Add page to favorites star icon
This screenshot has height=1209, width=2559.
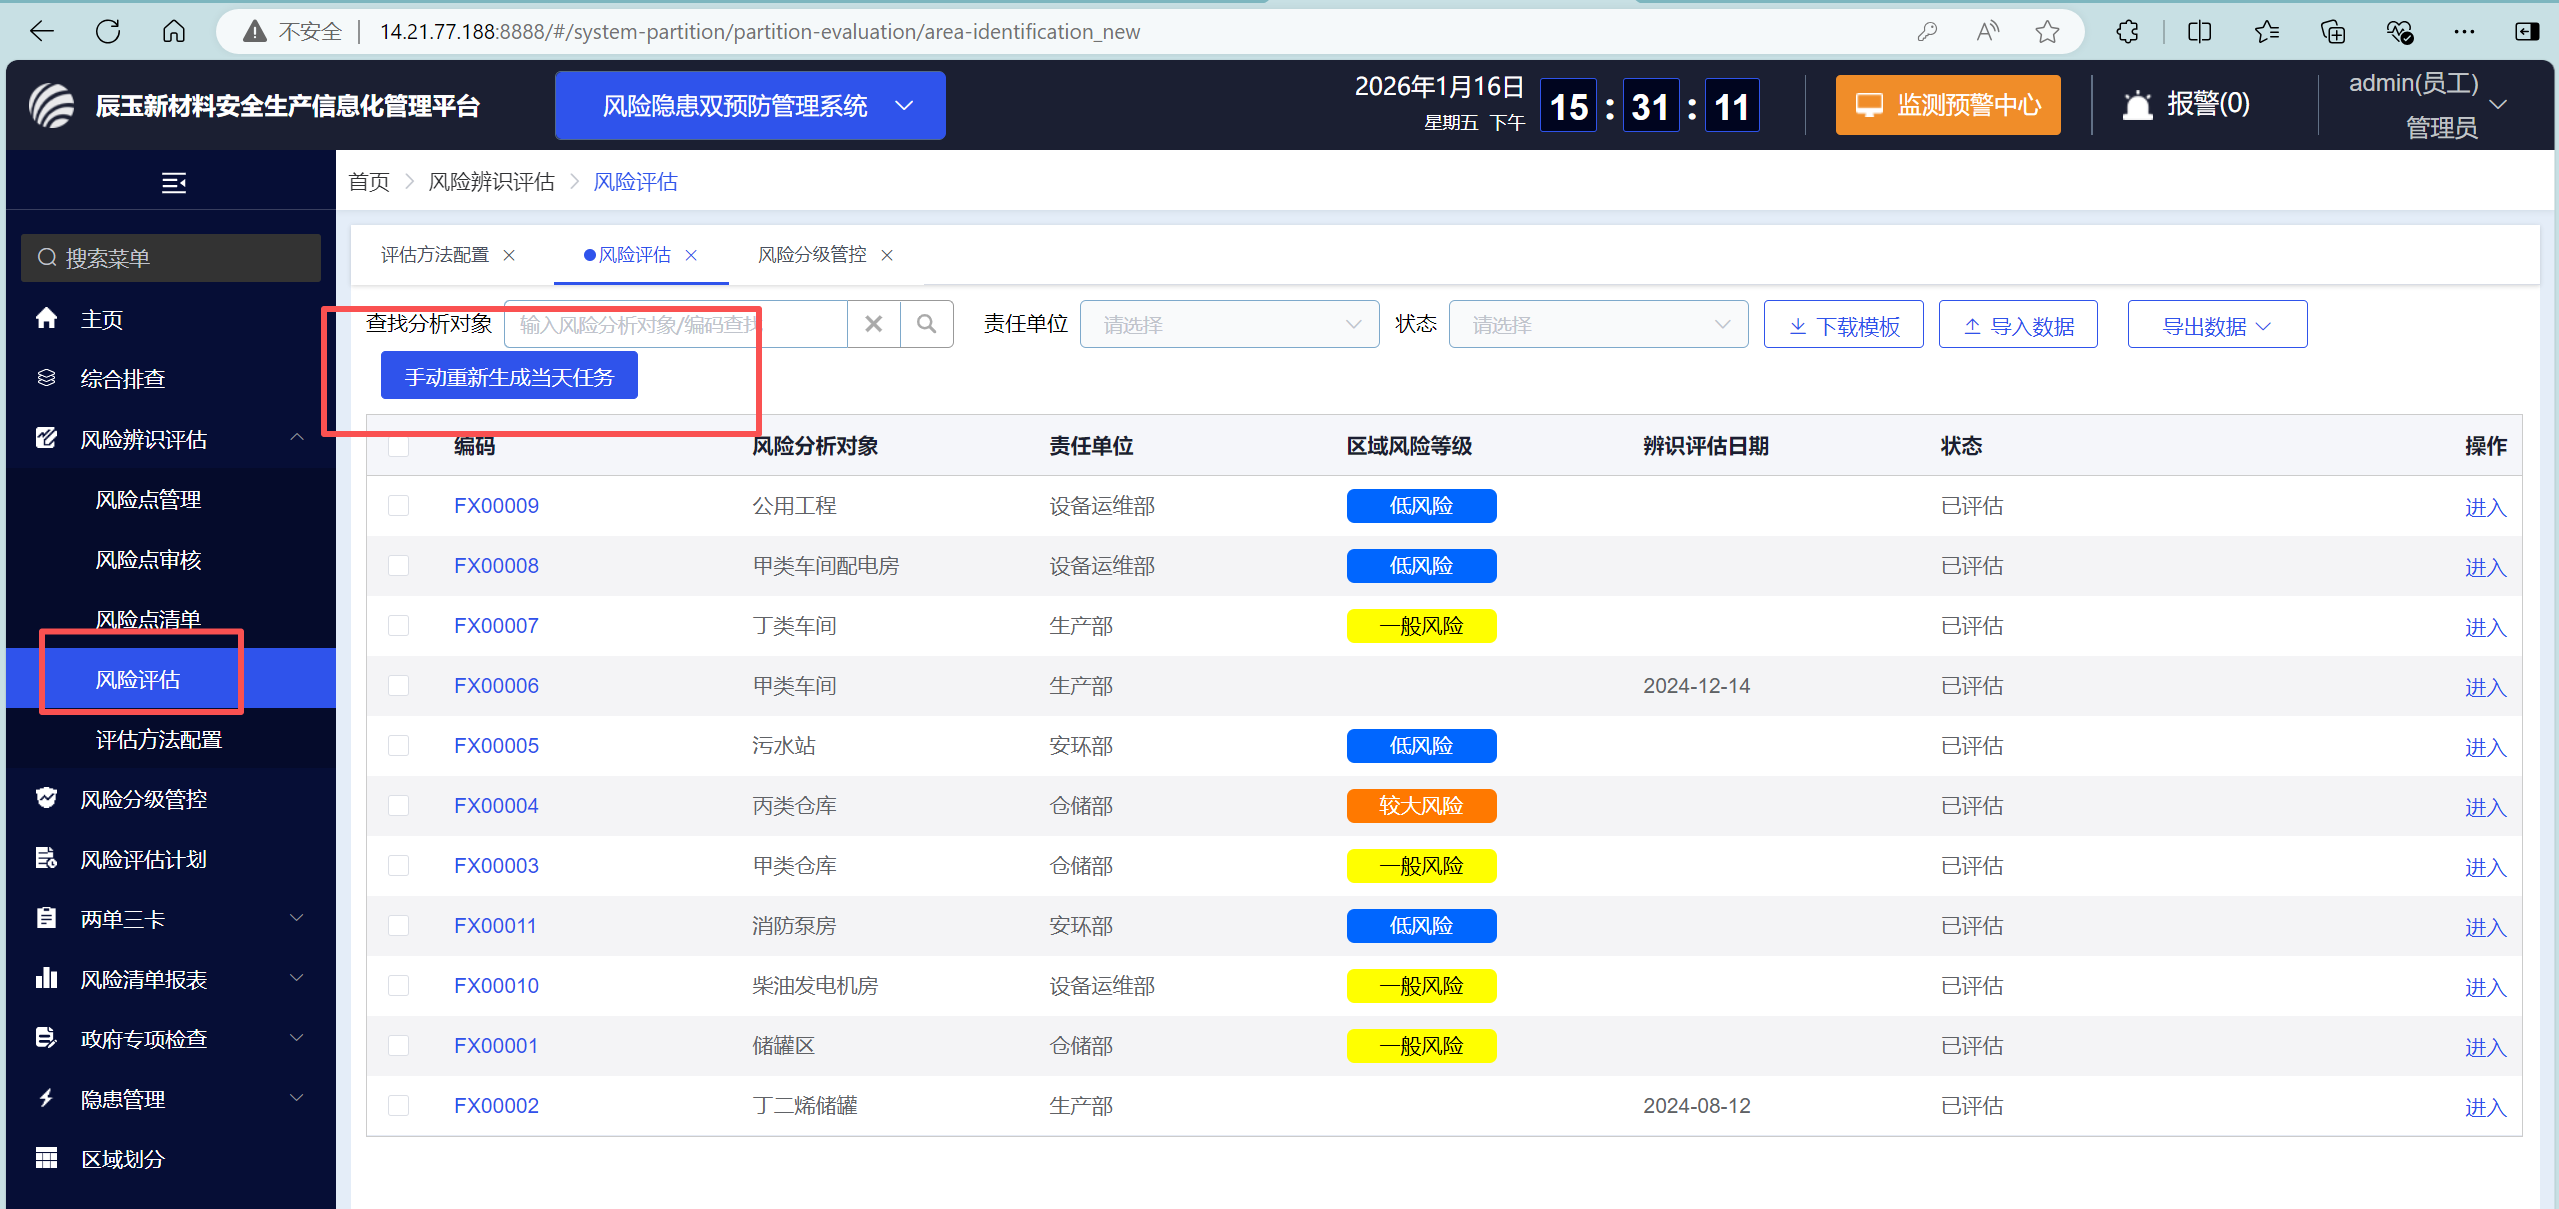click(2047, 32)
